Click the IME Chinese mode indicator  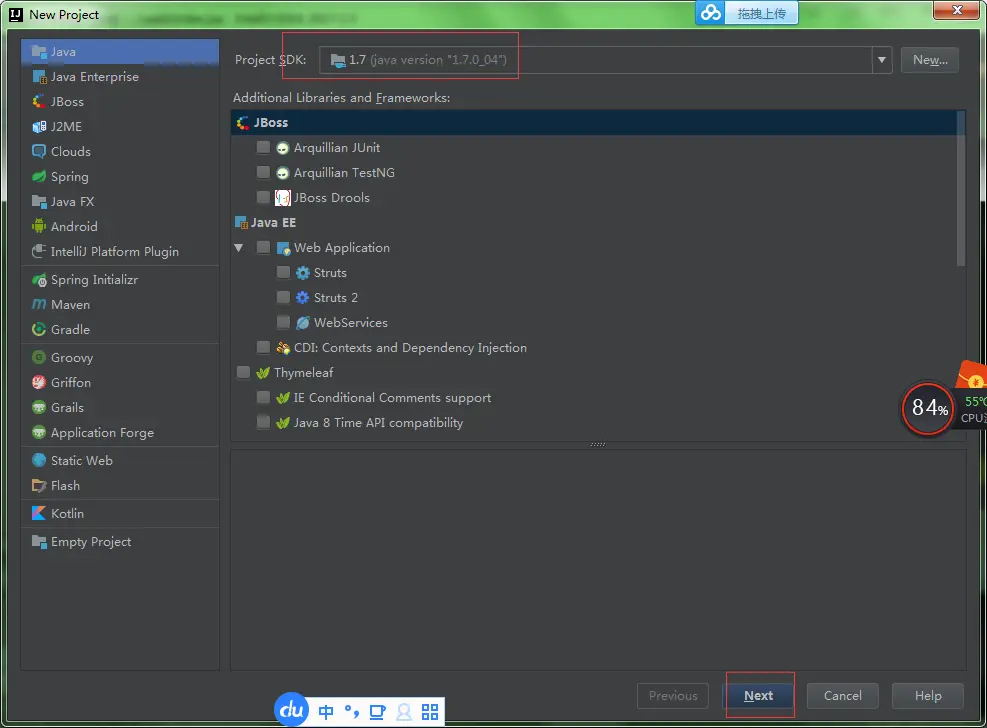(x=326, y=712)
